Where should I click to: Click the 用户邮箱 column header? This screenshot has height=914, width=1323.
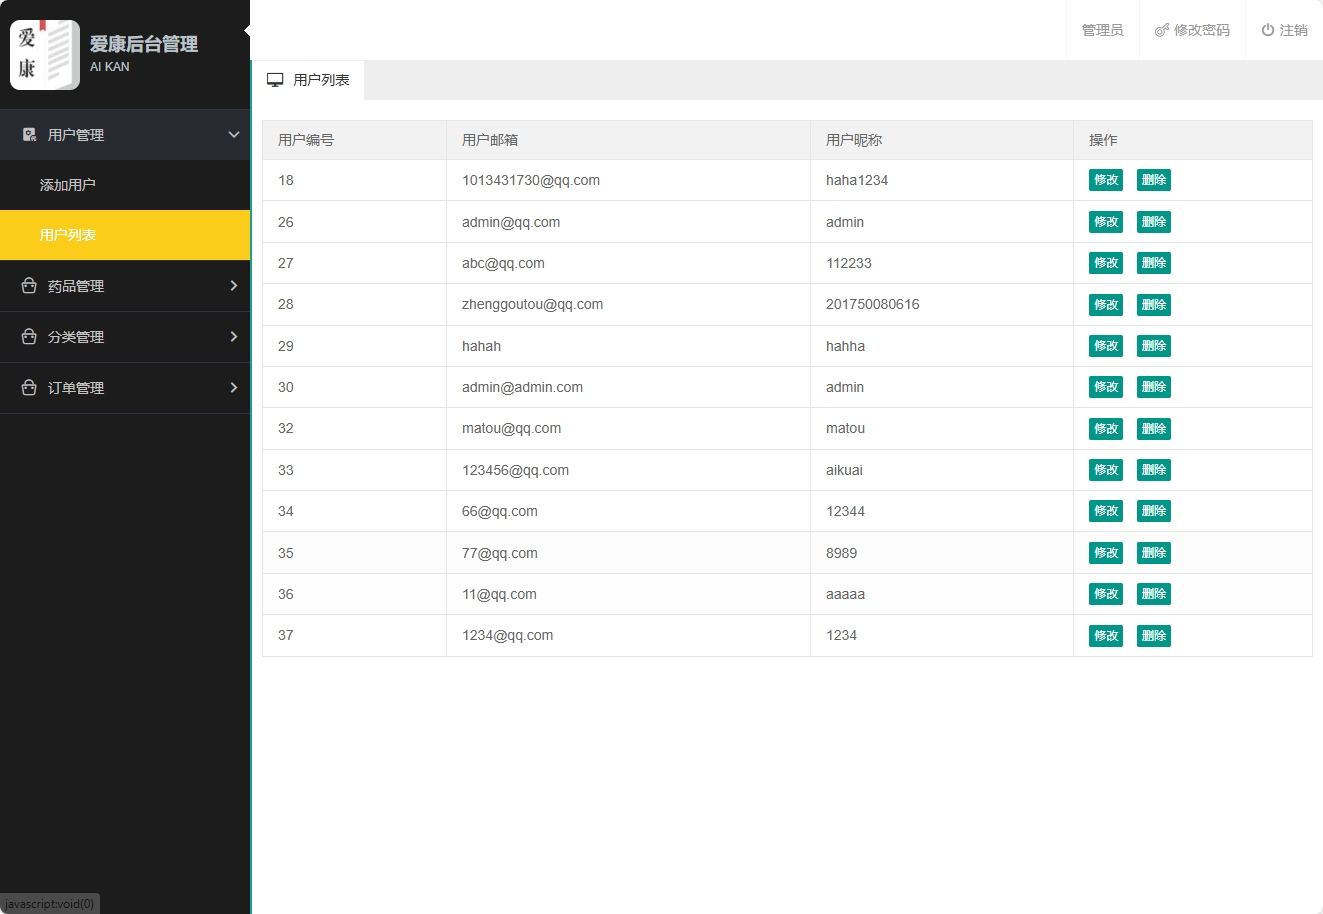click(490, 140)
